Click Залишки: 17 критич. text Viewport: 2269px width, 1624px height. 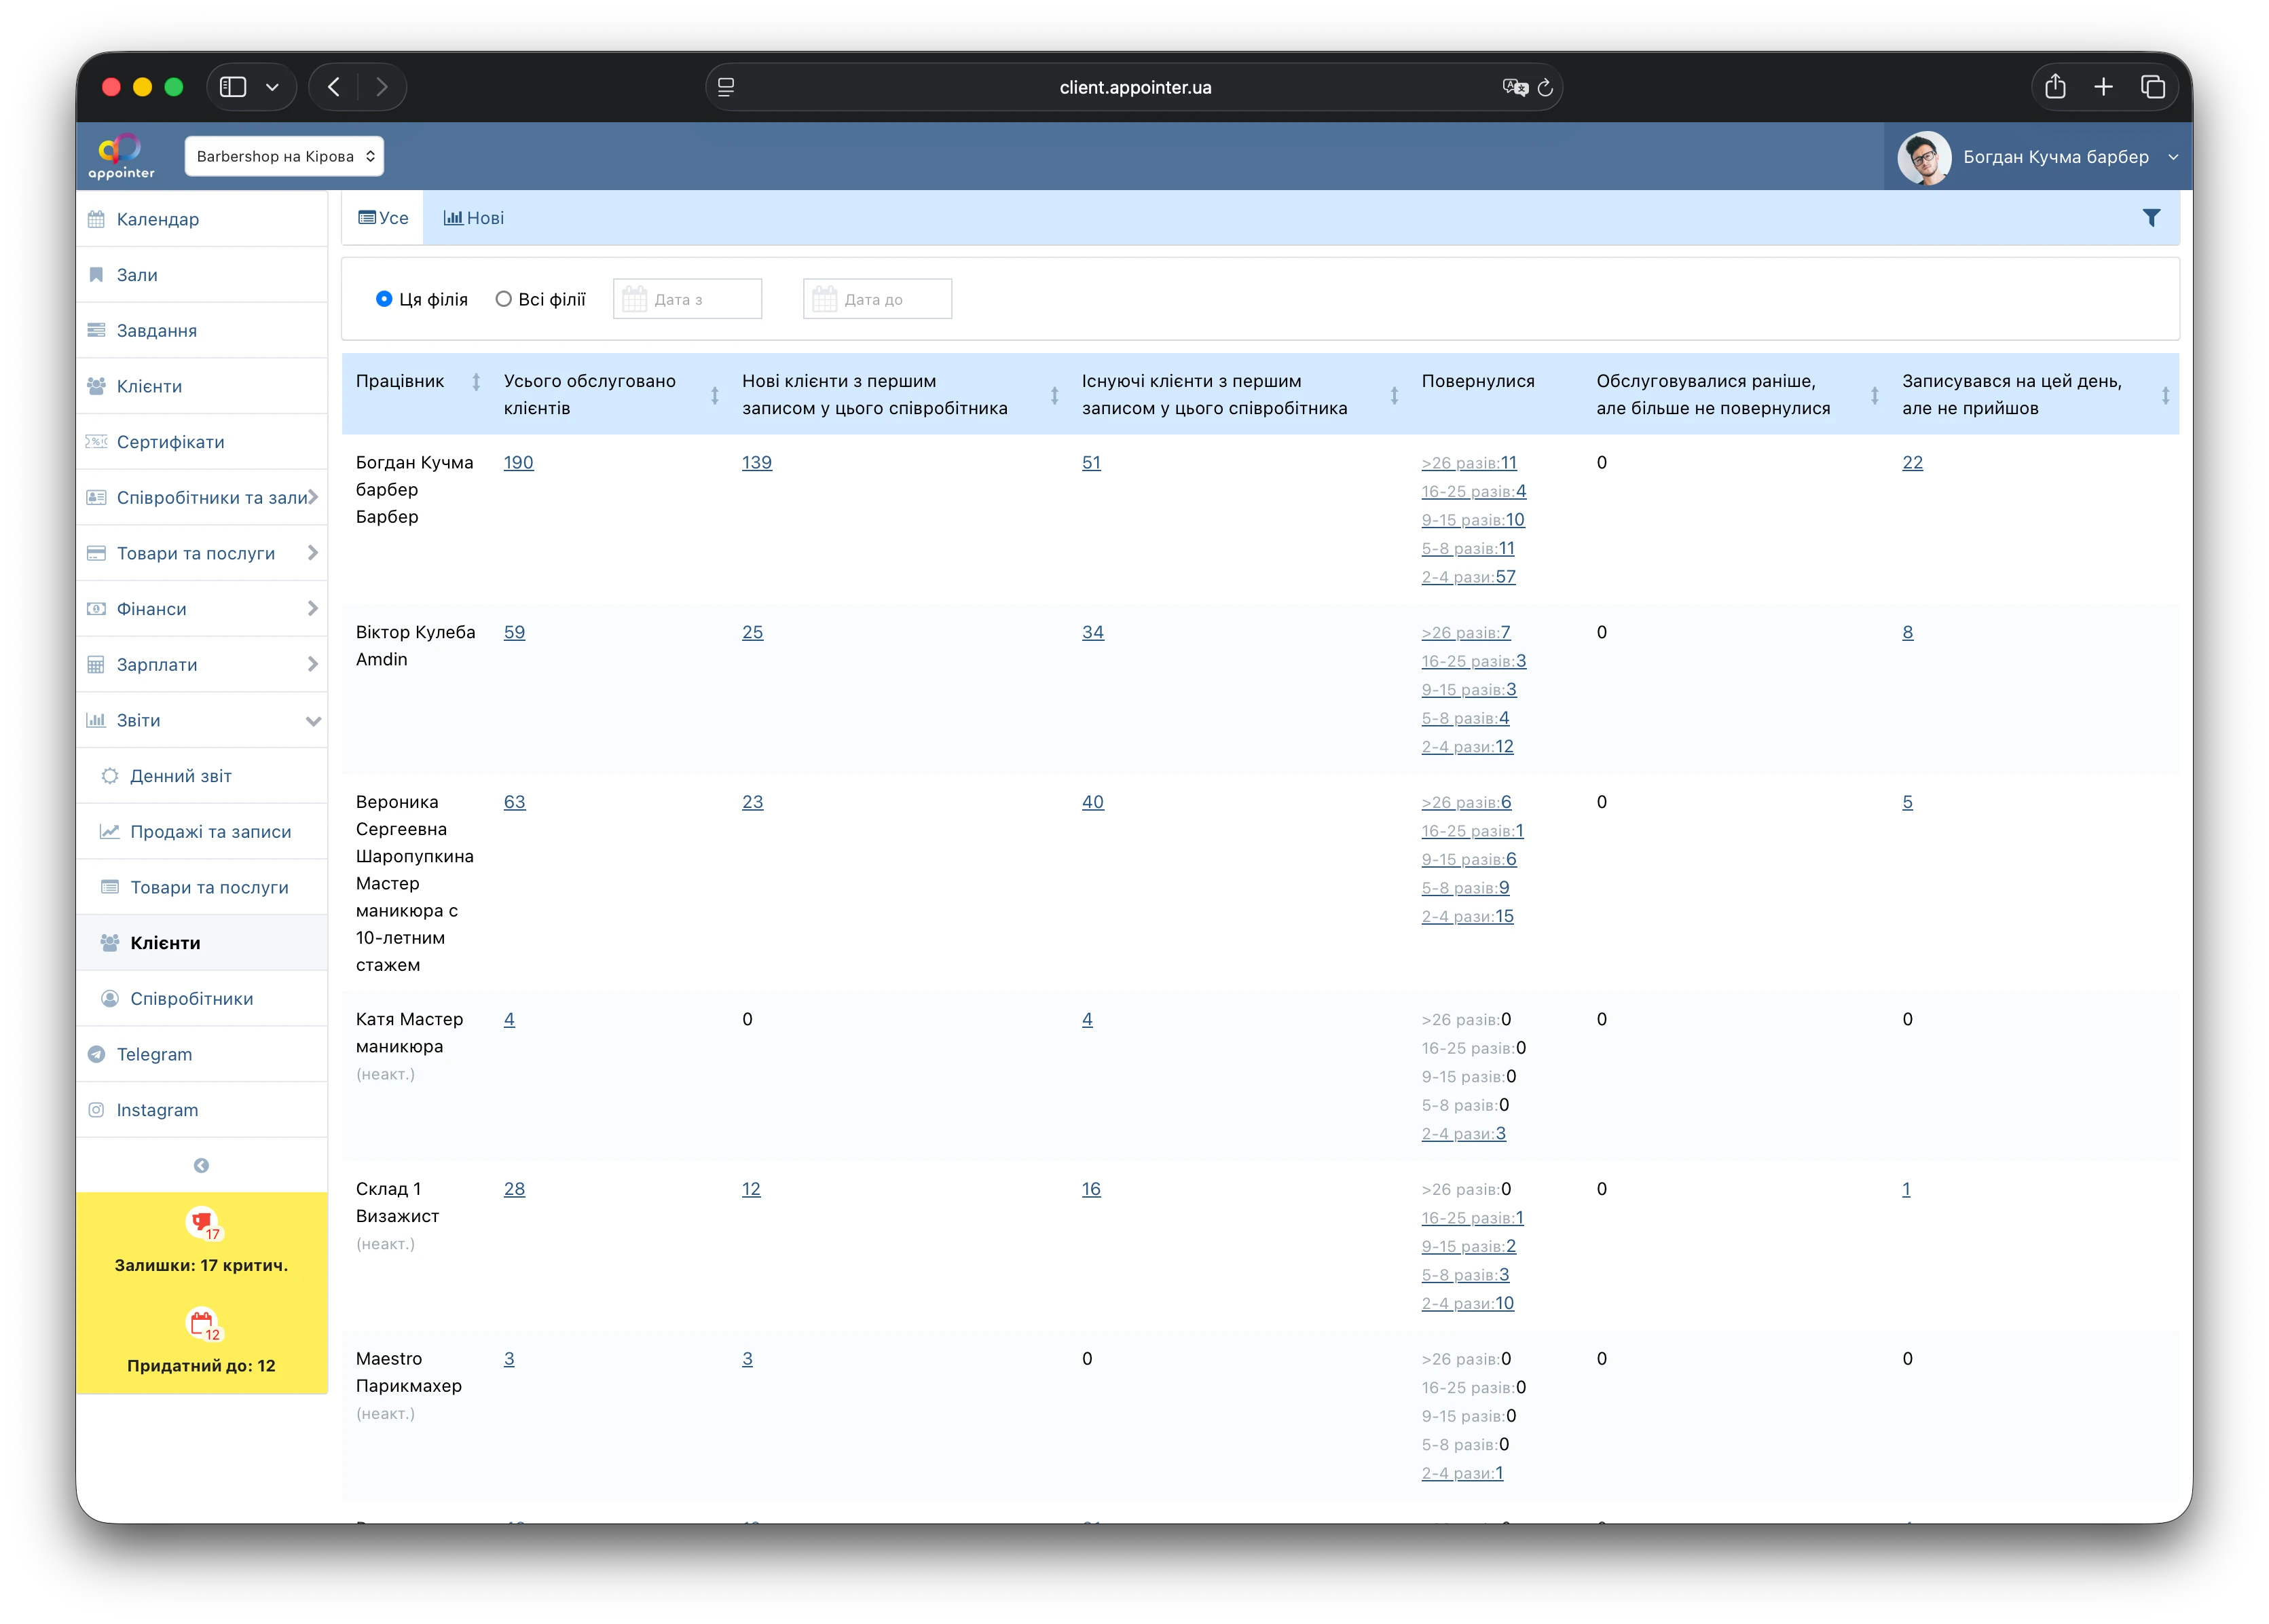[x=201, y=1265]
